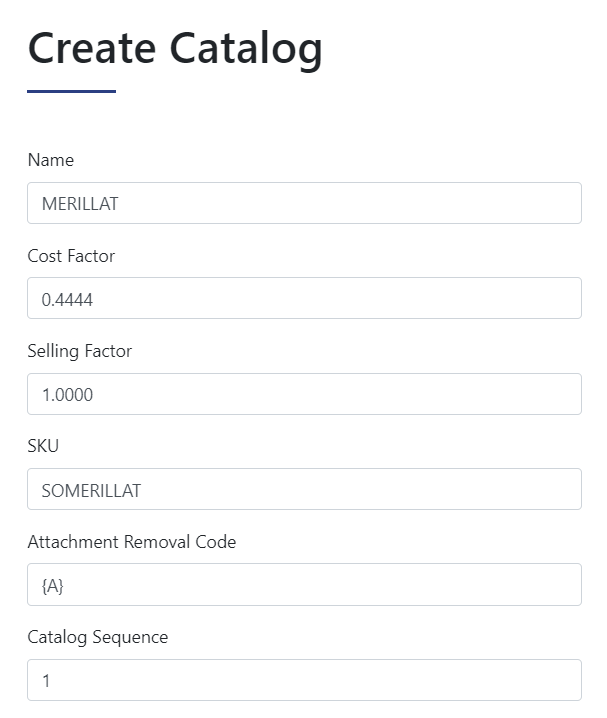
Task: Place cursor in box showing value 1
Action: pyautogui.click(x=304, y=680)
